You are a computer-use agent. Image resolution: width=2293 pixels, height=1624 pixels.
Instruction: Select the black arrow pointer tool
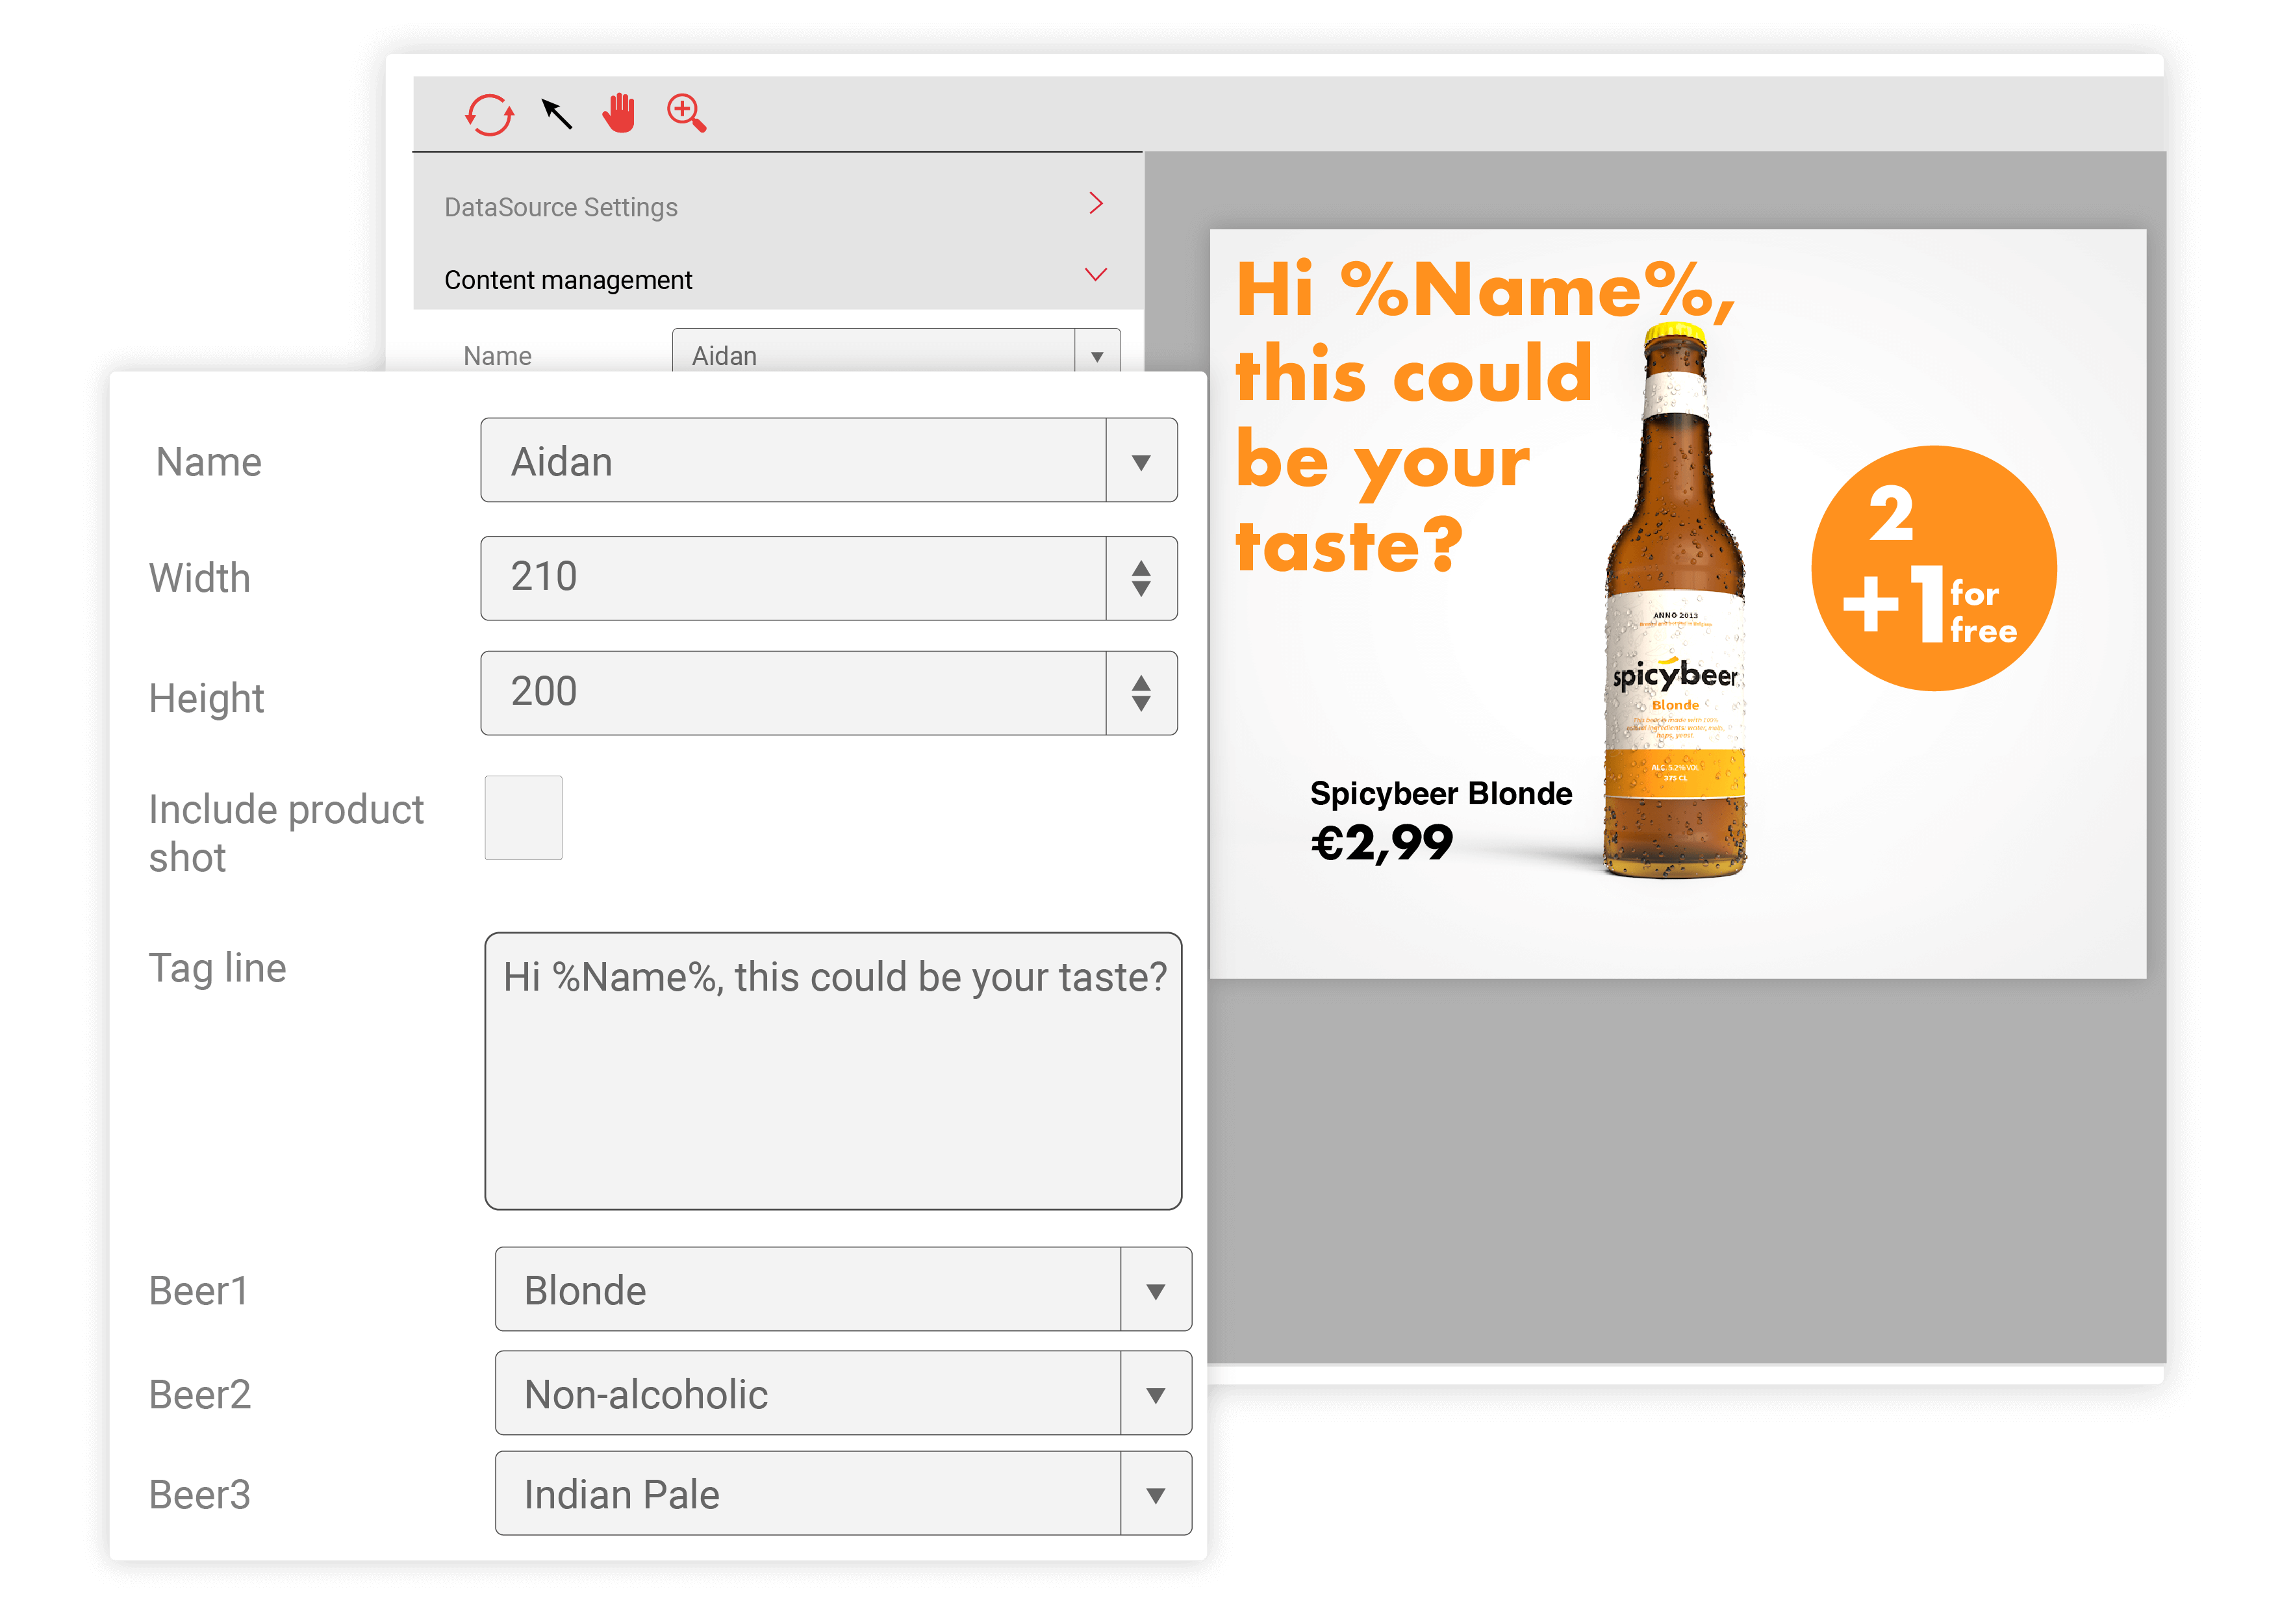point(557,114)
